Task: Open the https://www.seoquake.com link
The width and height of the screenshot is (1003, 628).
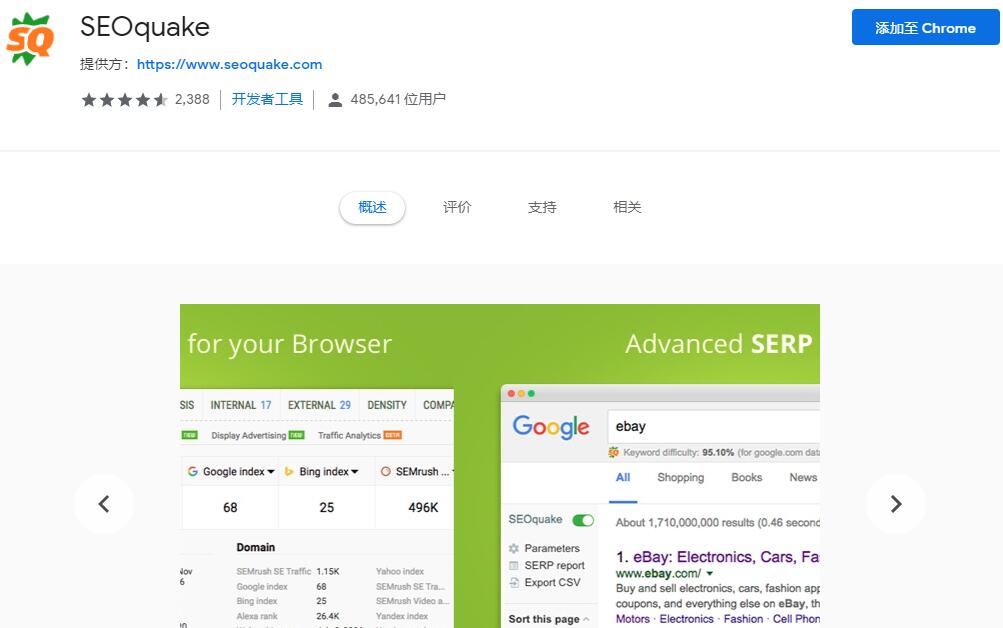Action: point(229,65)
